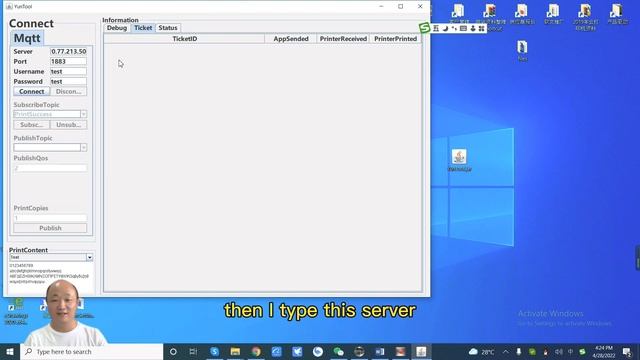Open the blue S app on taskbar
Image resolution: width=640 pixels, height=360 pixels.
tap(214, 351)
